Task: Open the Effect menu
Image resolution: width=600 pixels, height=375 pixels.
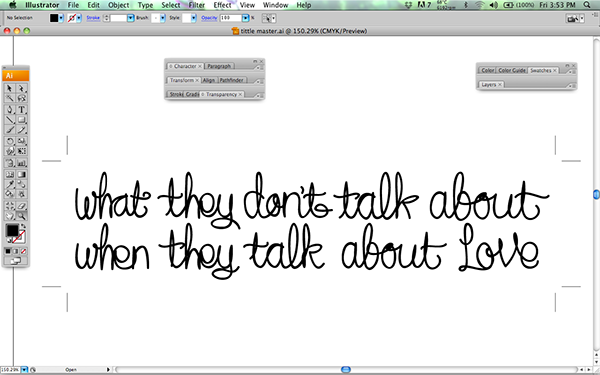Action: tap(222, 5)
